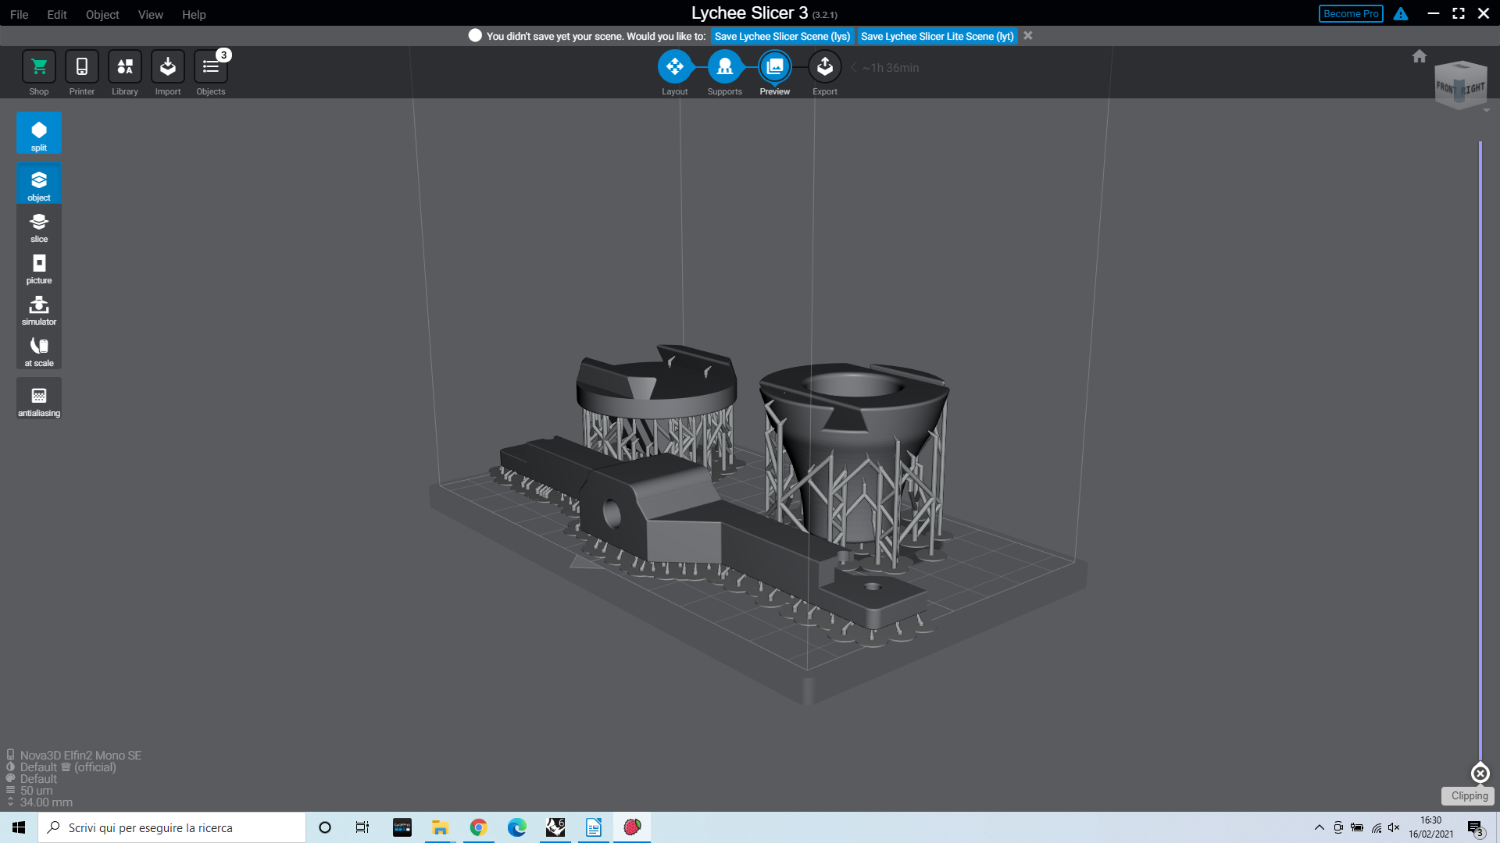
Task: Go to the Export step
Action: click(x=825, y=67)
